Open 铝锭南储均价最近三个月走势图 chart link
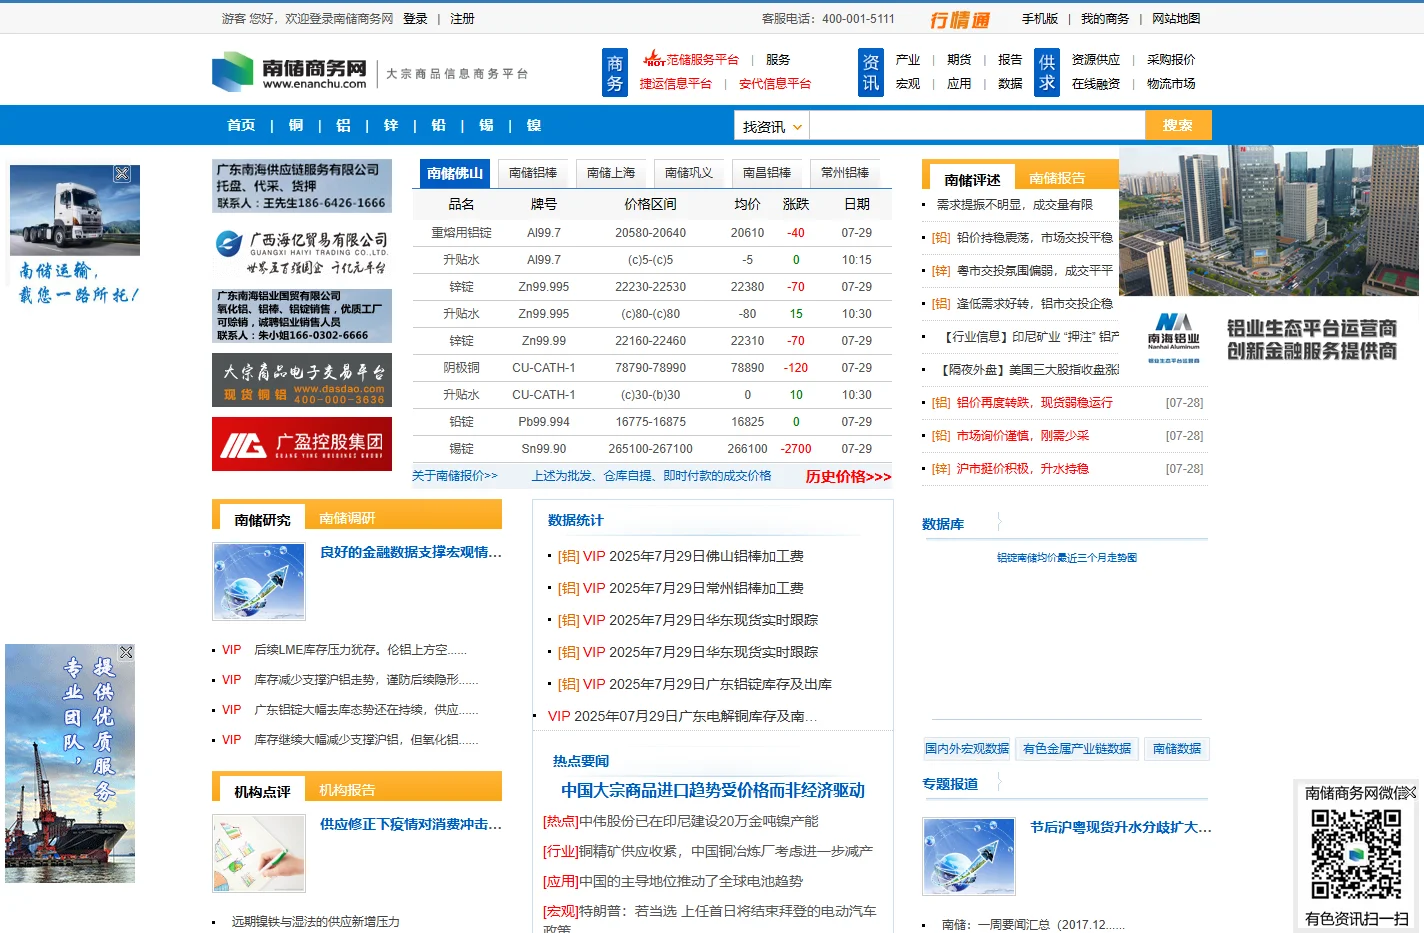 tap(1067, 558)
